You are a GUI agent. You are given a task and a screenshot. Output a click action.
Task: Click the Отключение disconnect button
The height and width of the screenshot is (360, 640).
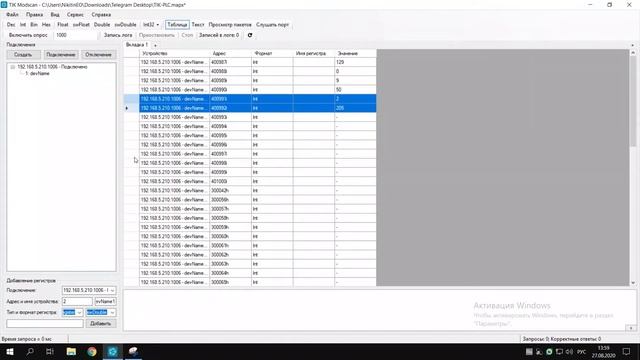click(98, 55)
